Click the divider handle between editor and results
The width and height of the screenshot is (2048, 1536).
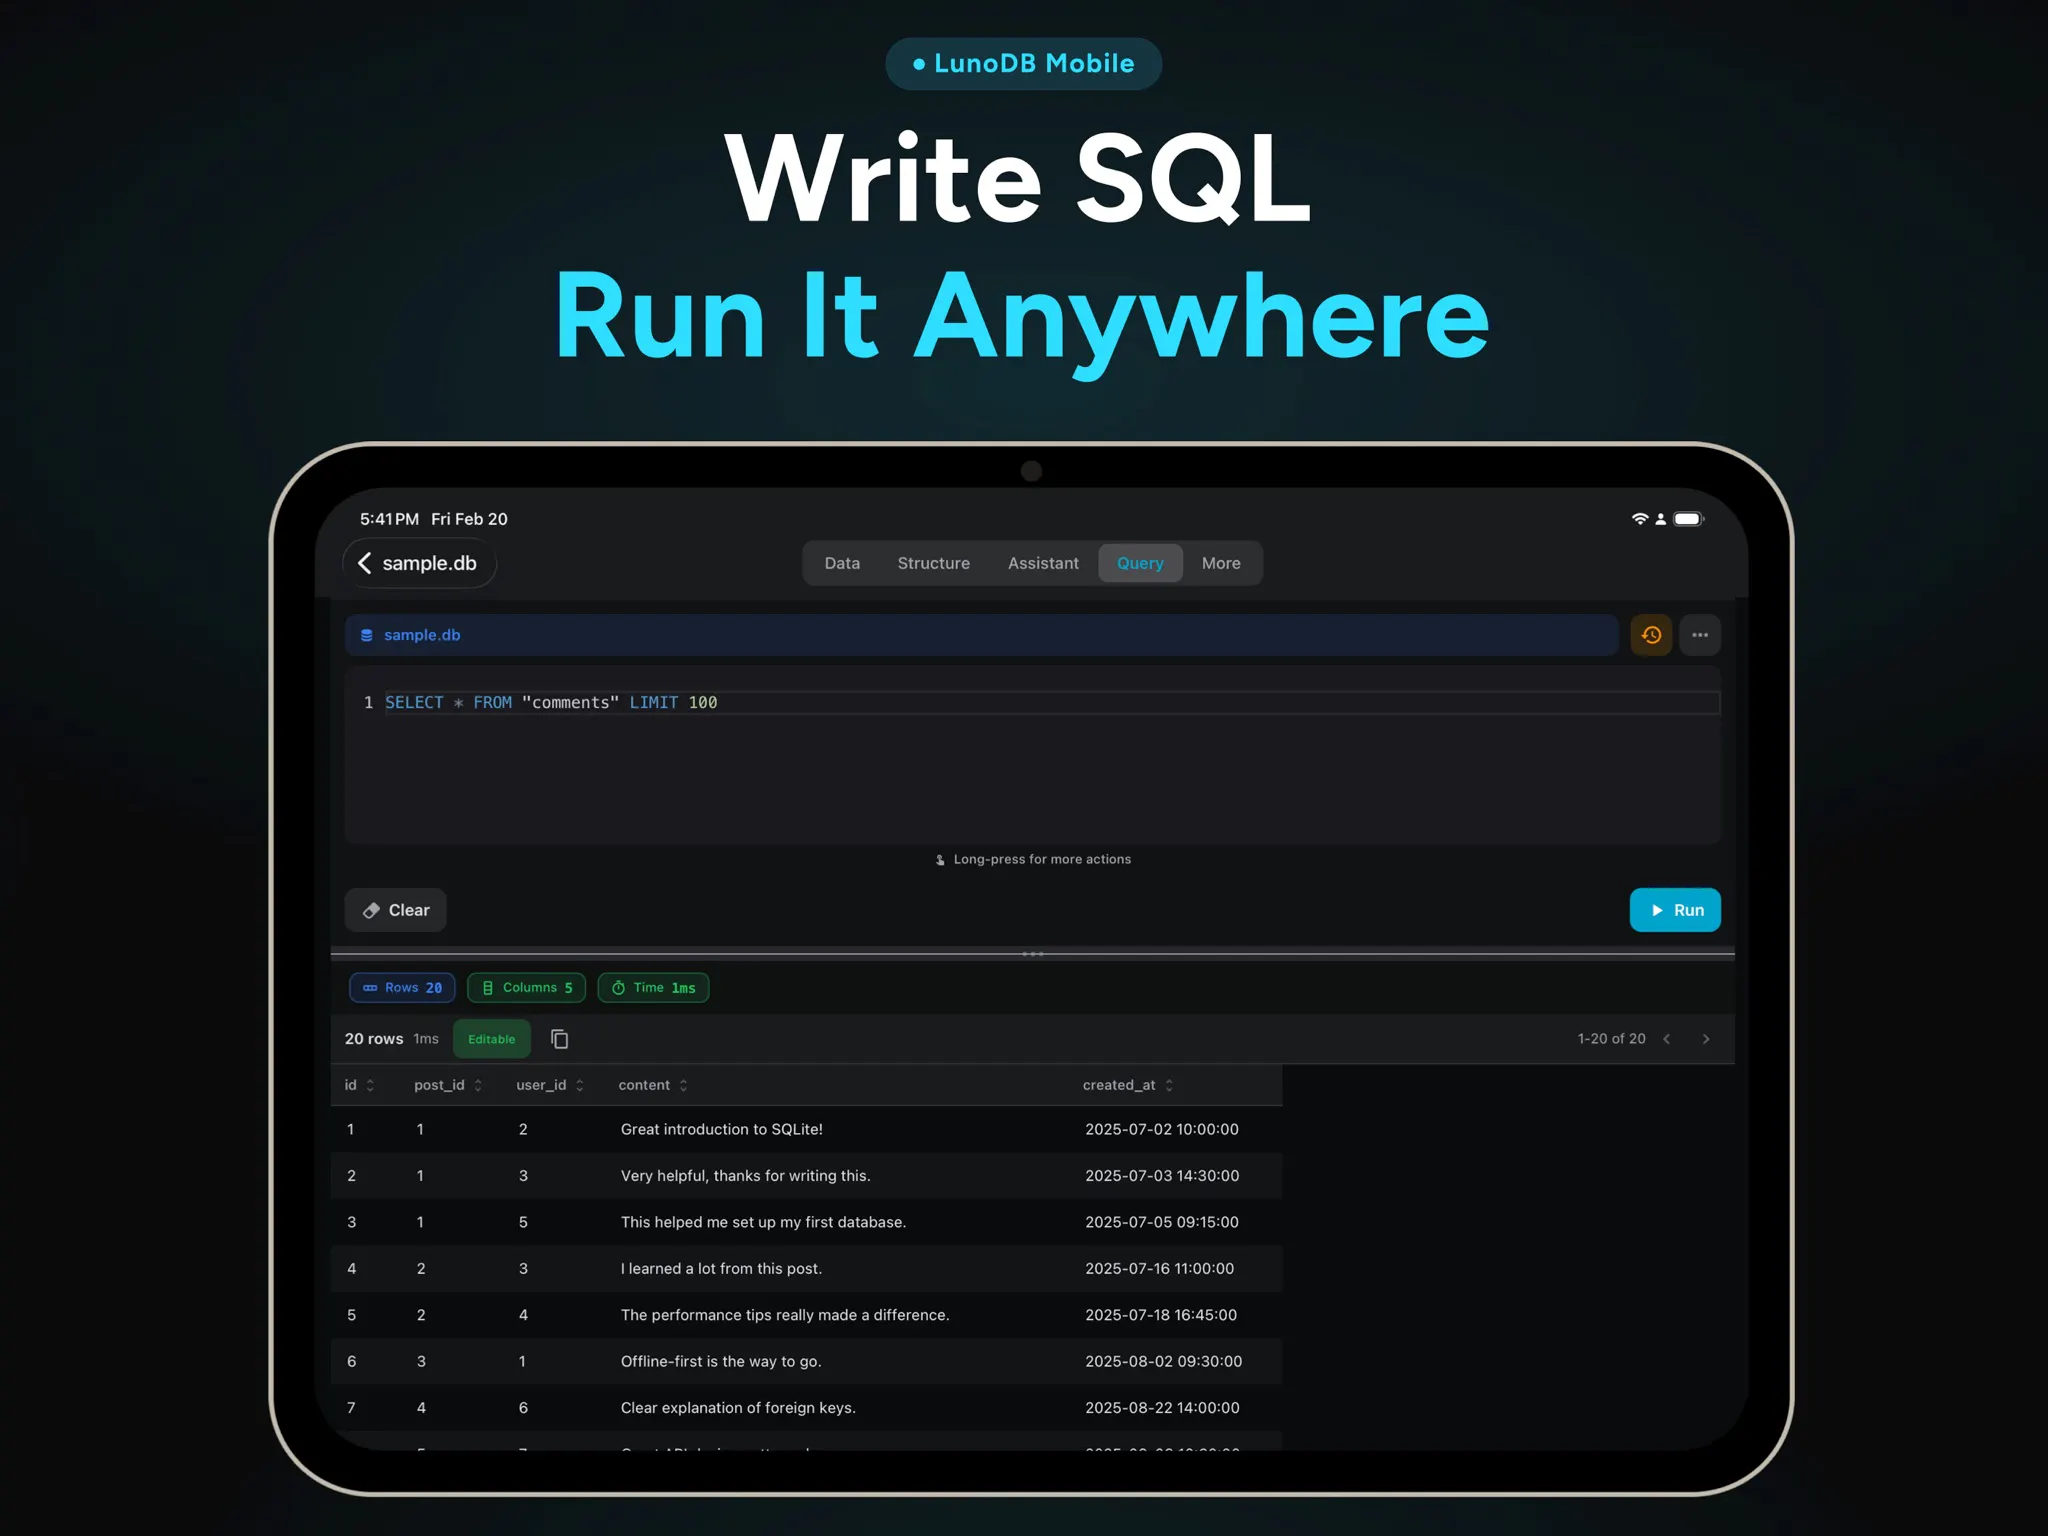[1032, 954]
